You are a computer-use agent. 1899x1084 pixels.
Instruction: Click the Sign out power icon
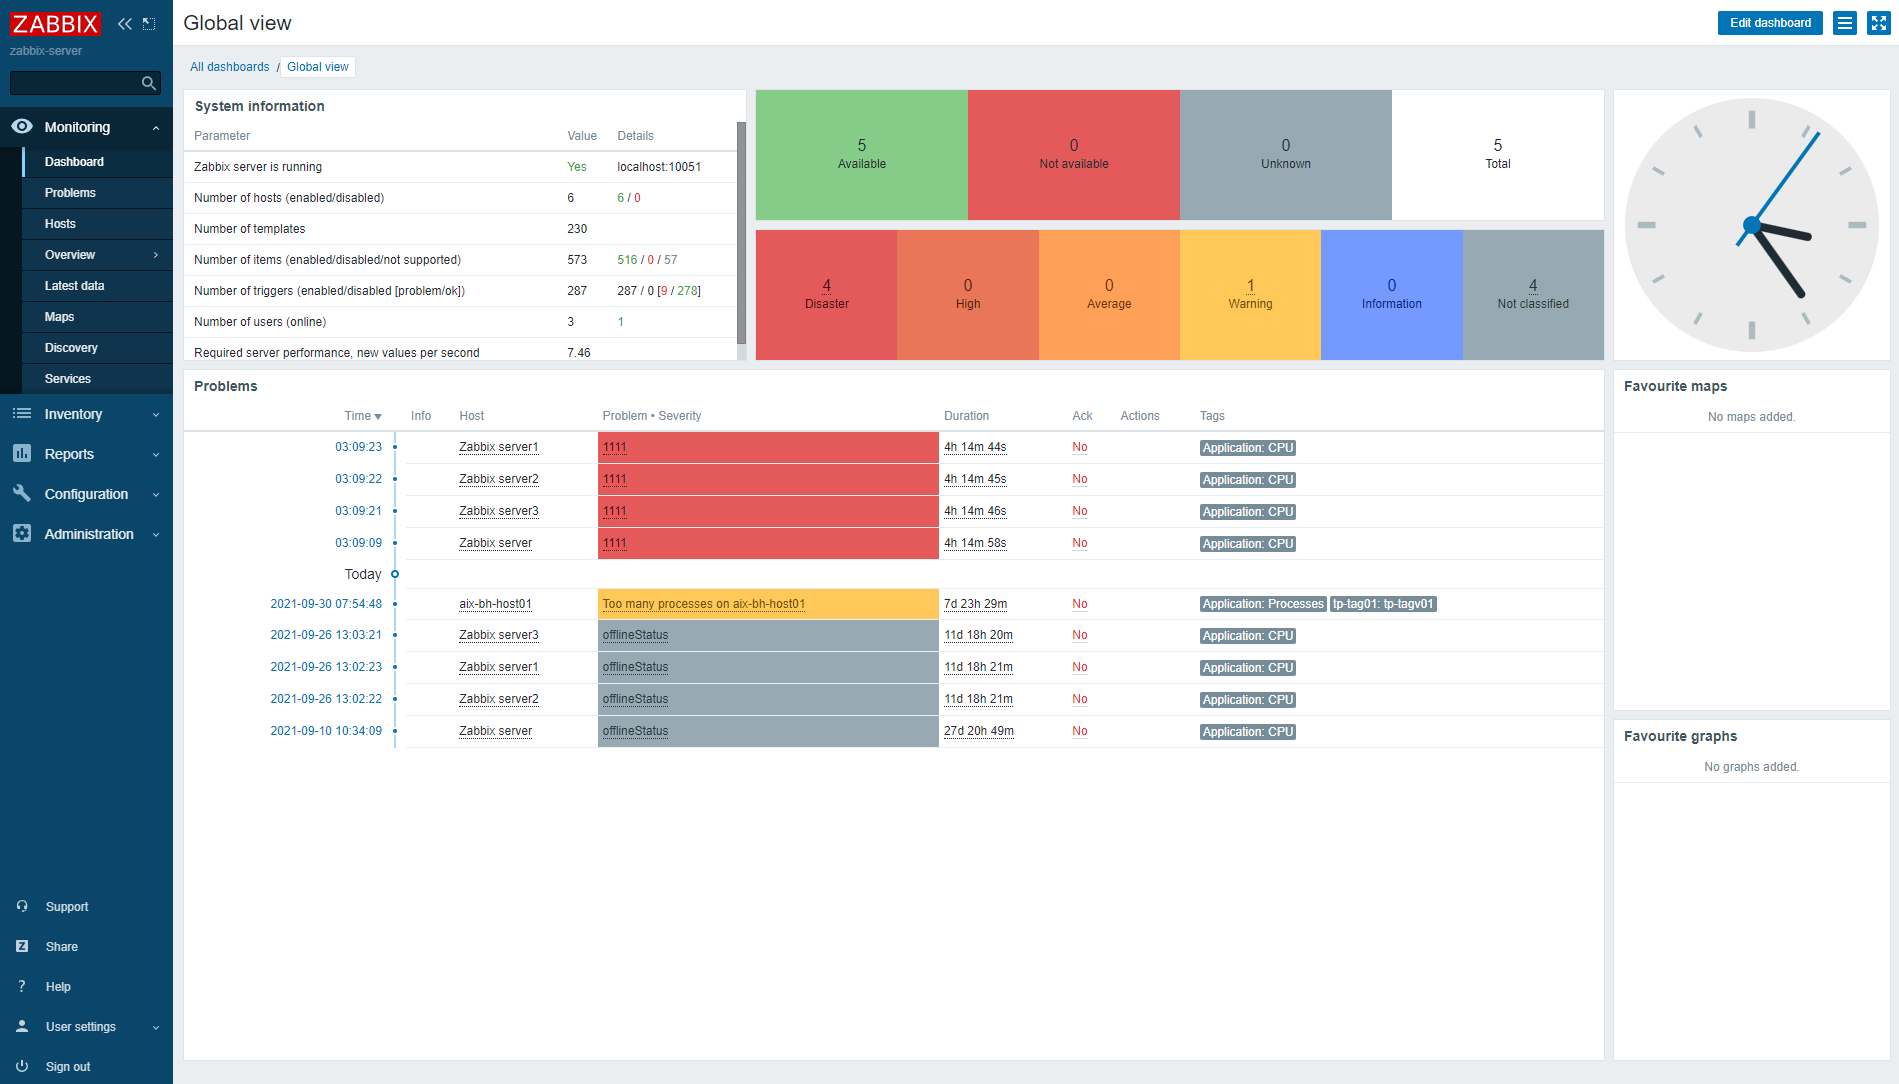(22, 1066)
